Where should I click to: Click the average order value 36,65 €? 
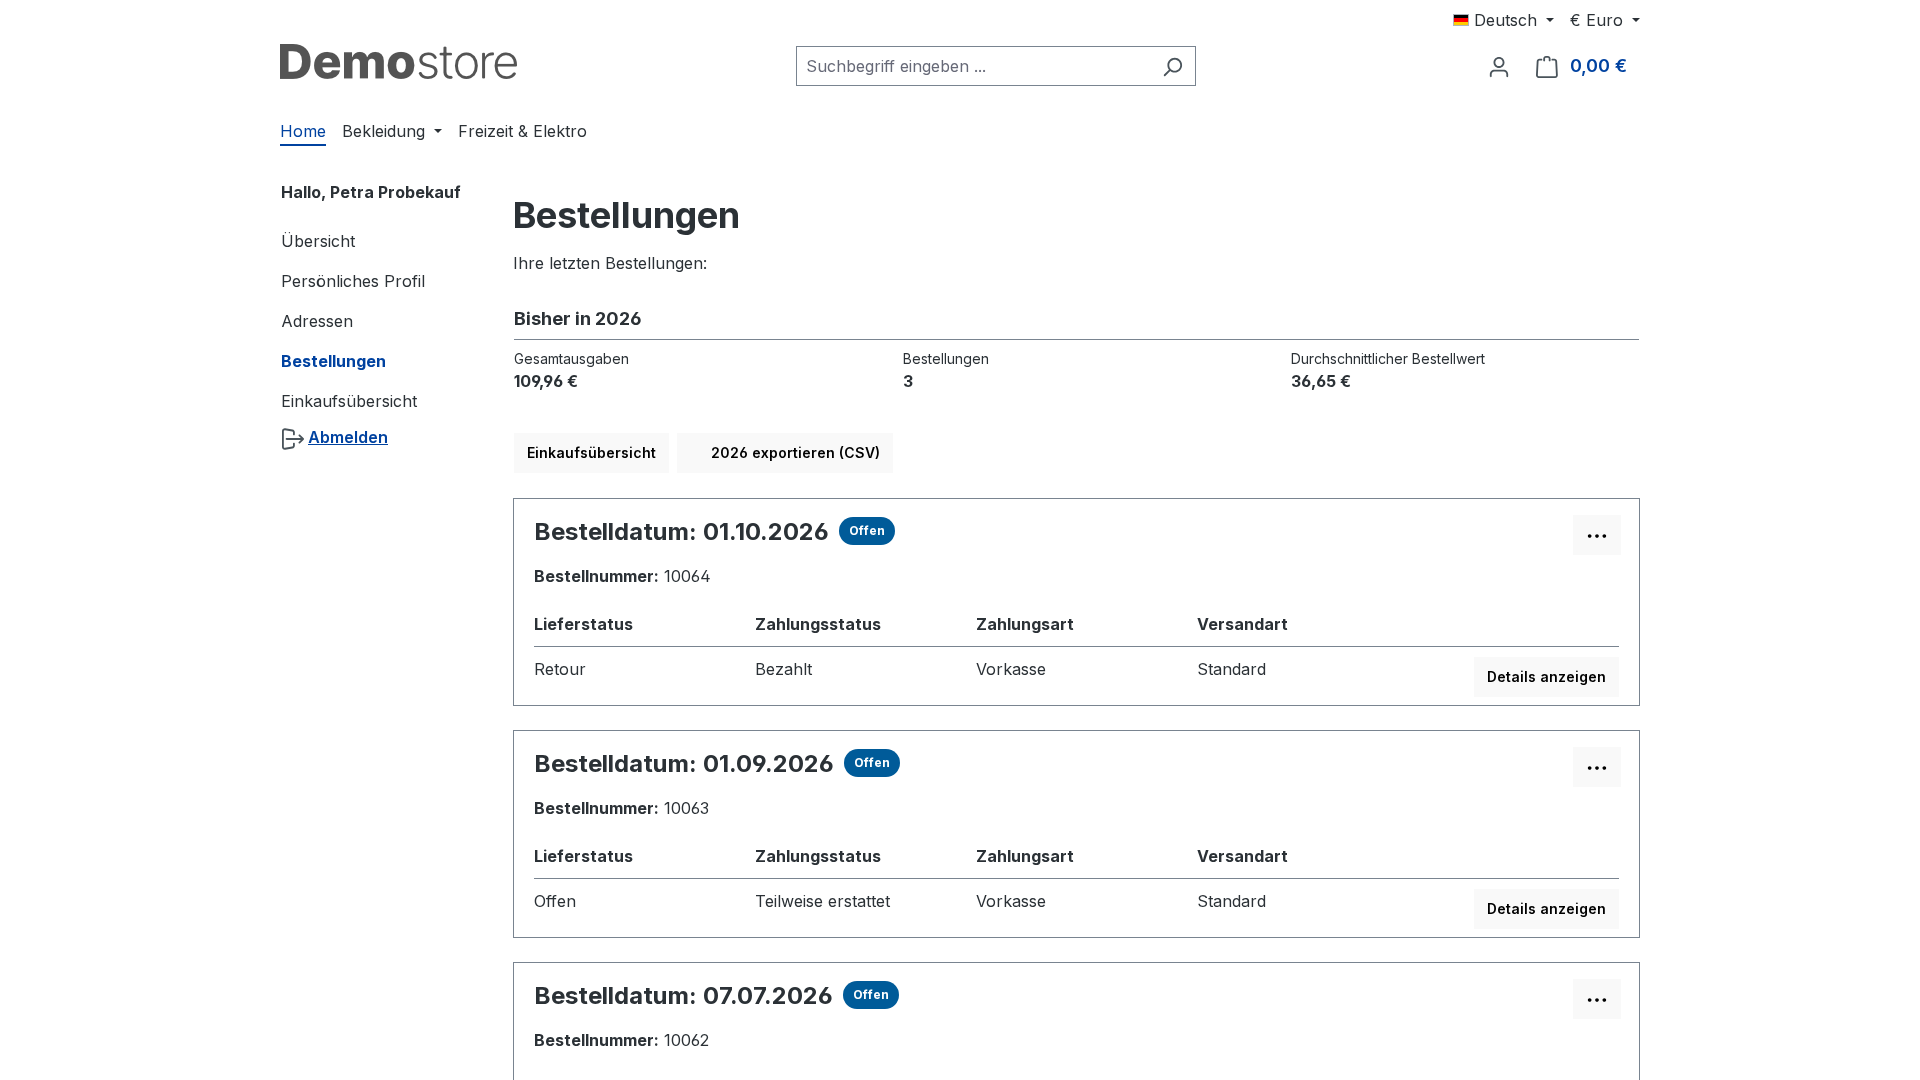click(x=1321, y=381)
